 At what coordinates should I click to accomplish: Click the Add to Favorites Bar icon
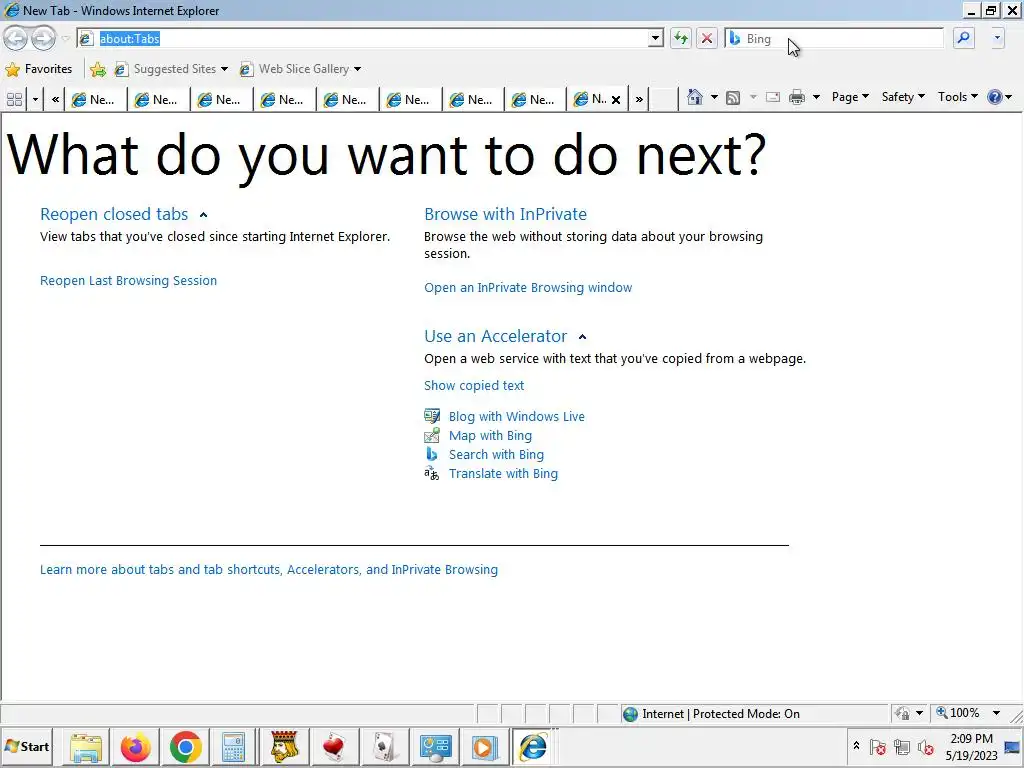(x=98, y=69)
